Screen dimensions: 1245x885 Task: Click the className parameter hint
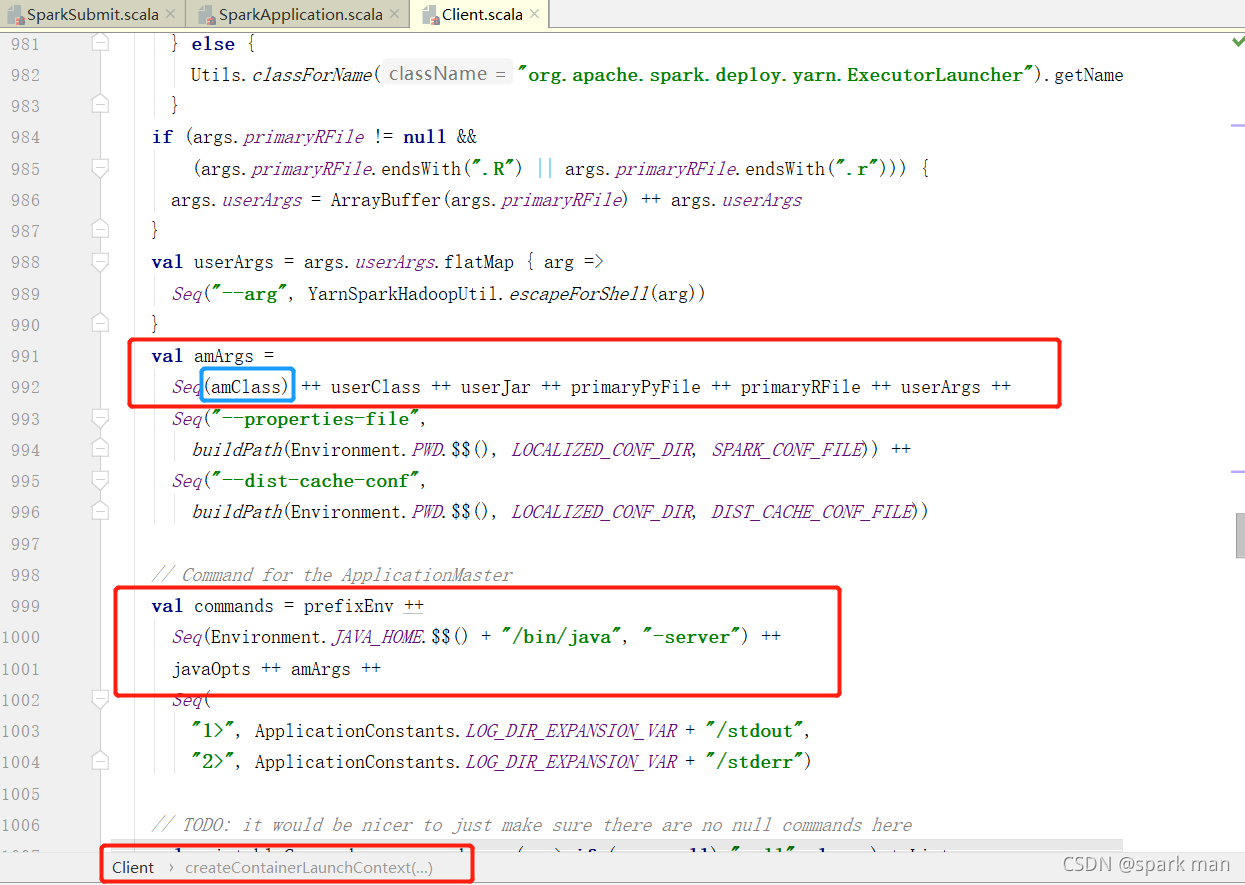pyautogui.click(x=446, y=74)
